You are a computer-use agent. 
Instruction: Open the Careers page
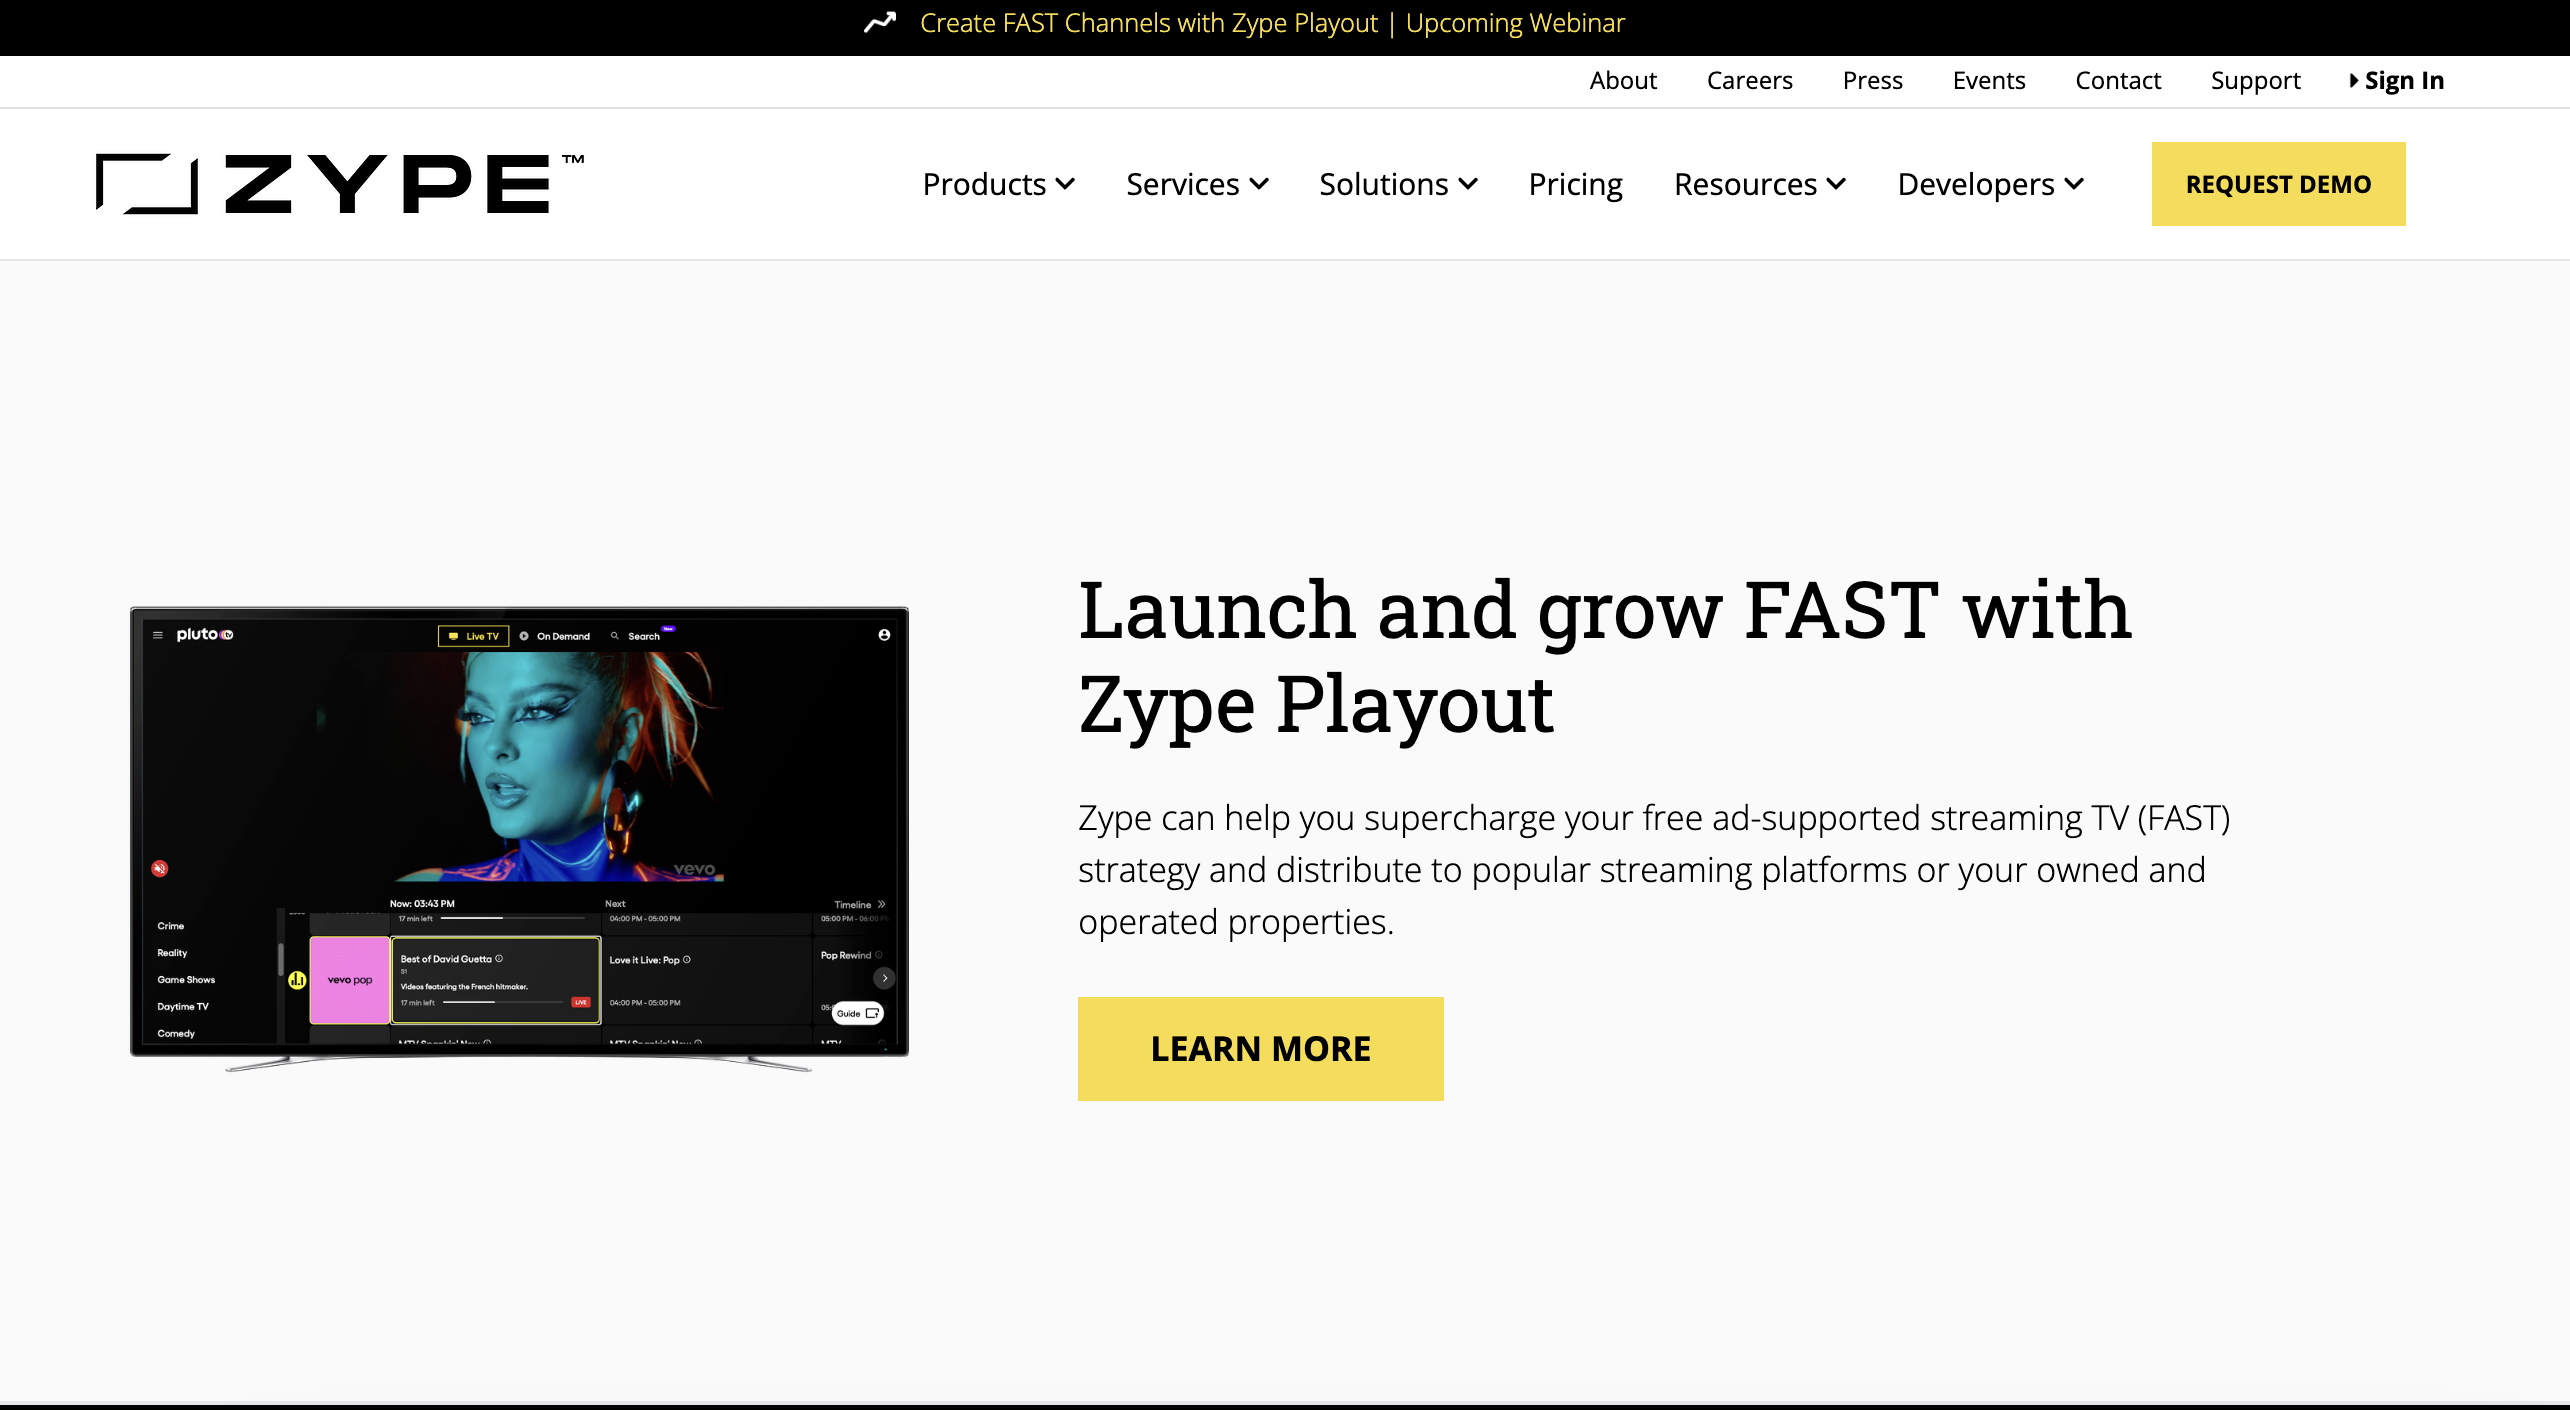[1749, 80]
